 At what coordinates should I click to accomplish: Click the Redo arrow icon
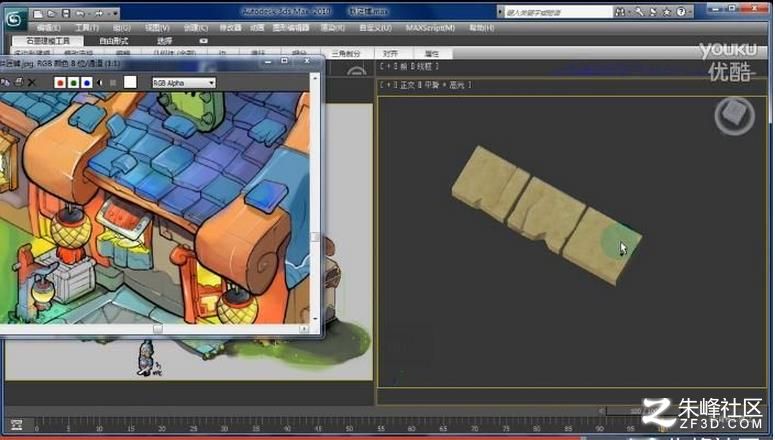pos(98,13)
